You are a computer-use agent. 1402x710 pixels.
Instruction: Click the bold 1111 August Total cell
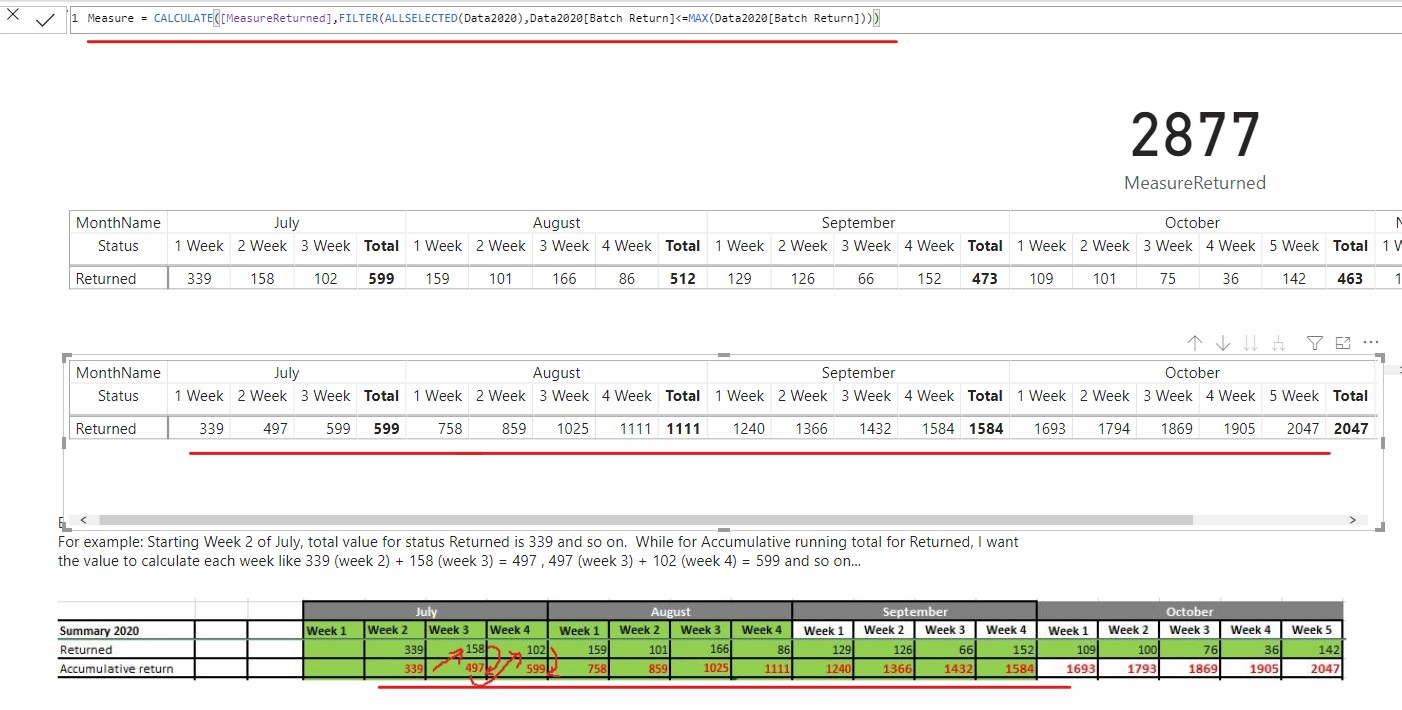[x=682, y=429]
